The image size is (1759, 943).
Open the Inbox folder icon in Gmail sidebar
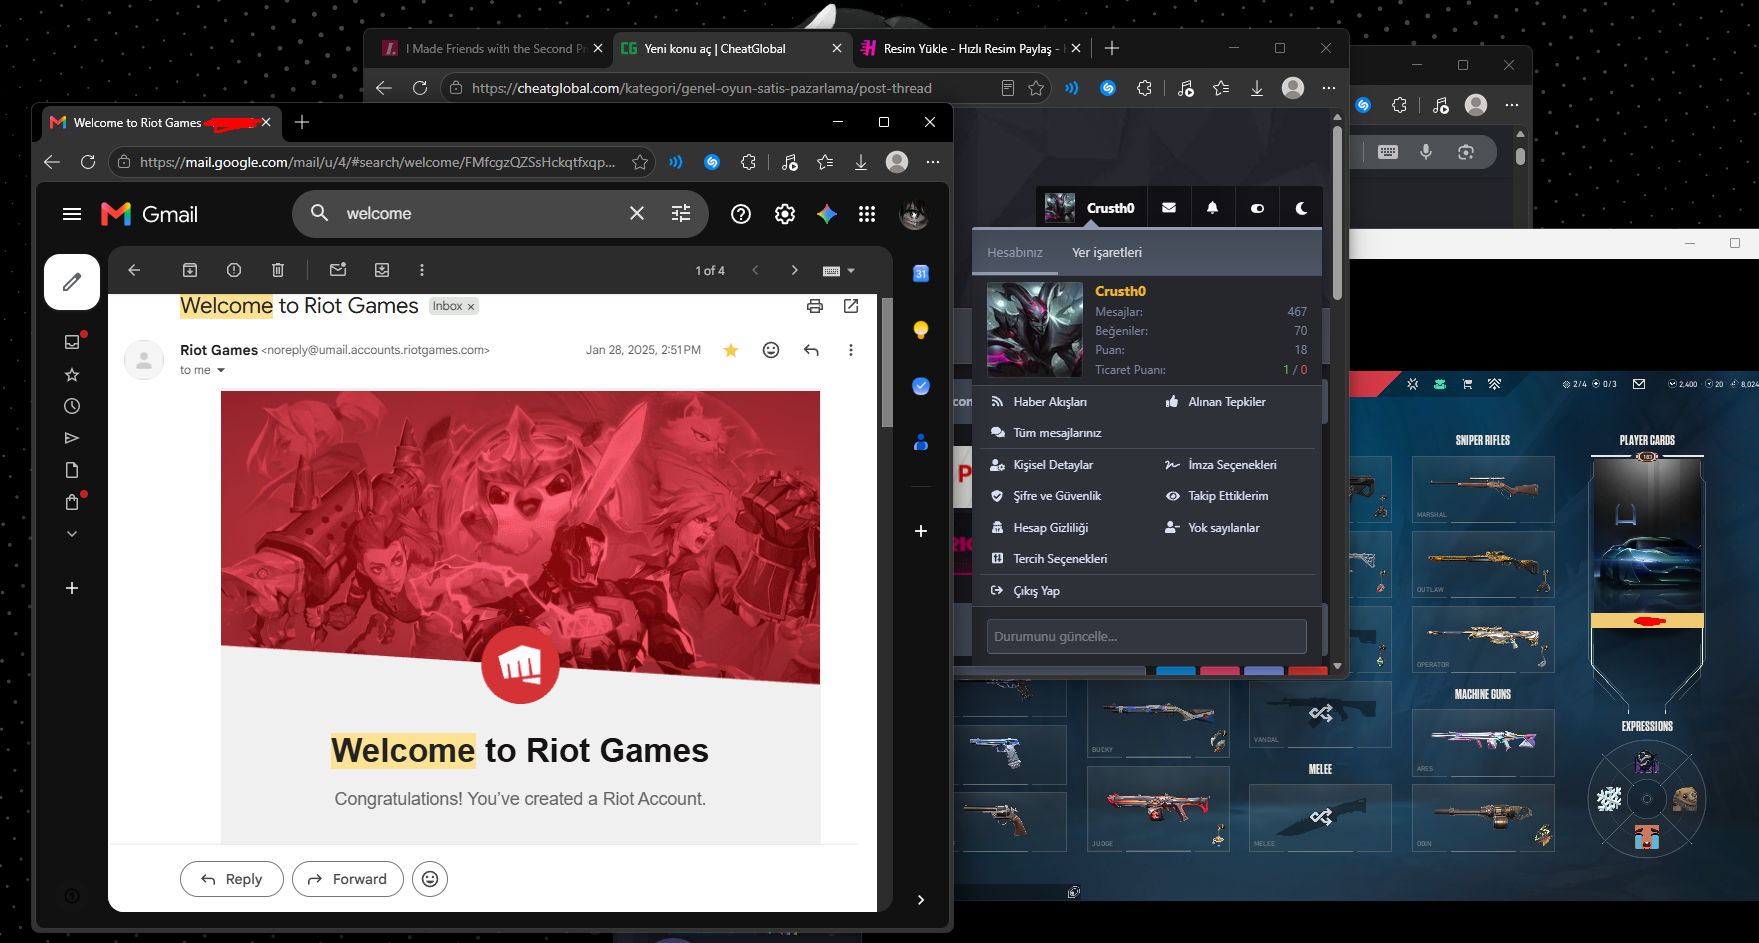tap(72, 342)
